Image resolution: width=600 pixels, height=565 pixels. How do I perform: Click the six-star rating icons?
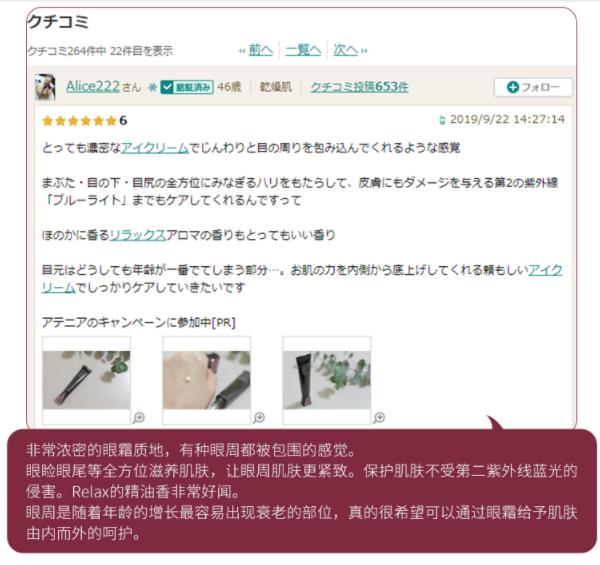(x=79, y=121)
